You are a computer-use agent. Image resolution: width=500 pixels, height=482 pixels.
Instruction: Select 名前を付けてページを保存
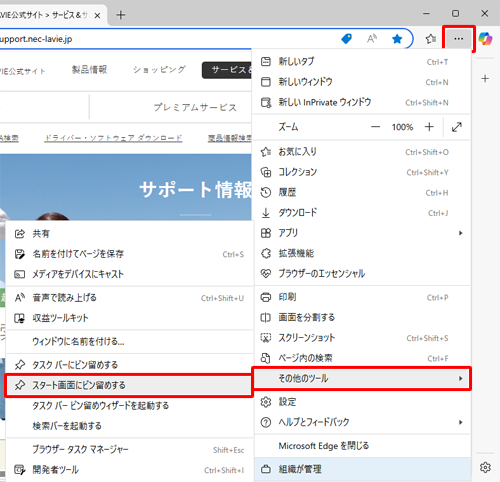[129, 254]
